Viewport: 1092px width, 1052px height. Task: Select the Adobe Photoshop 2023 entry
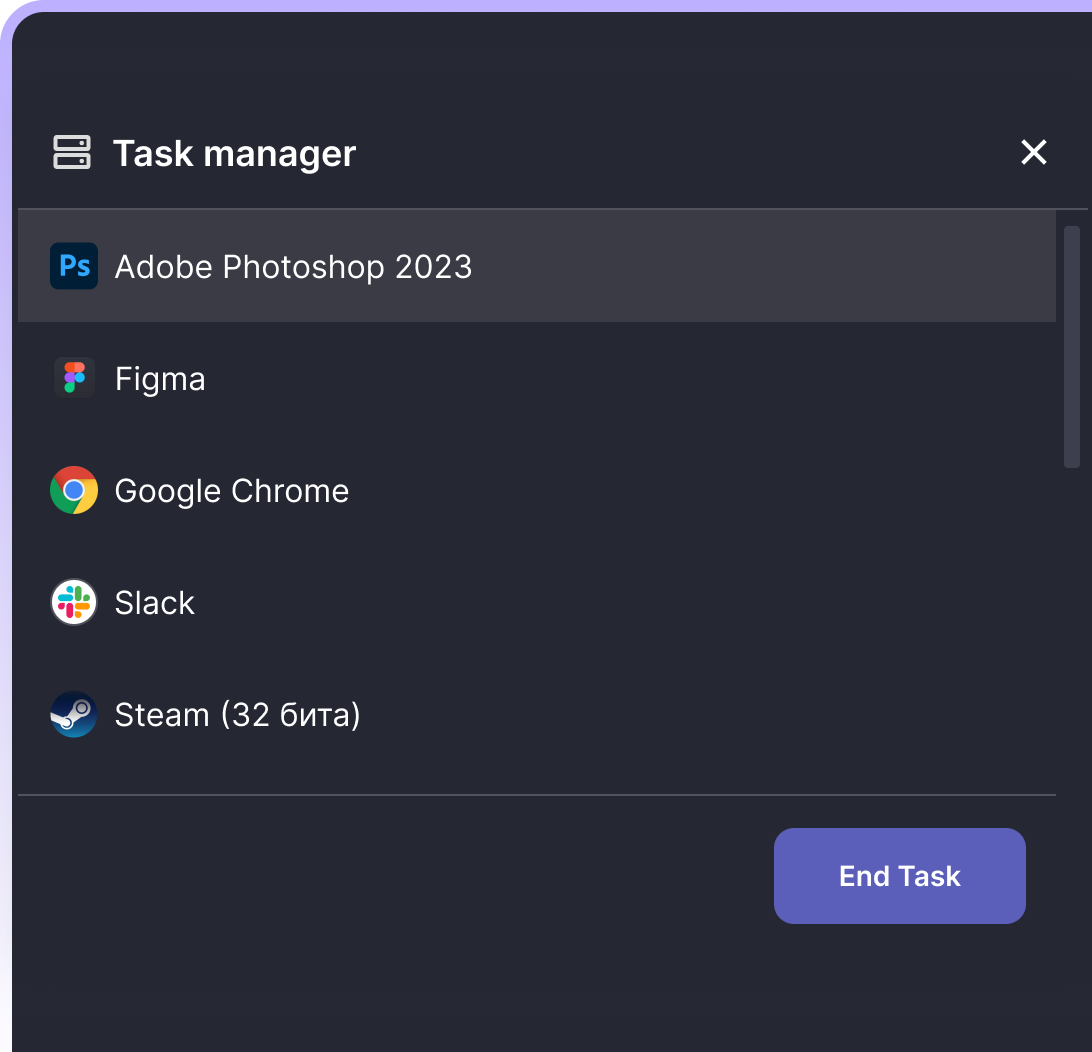pos(293,267)
